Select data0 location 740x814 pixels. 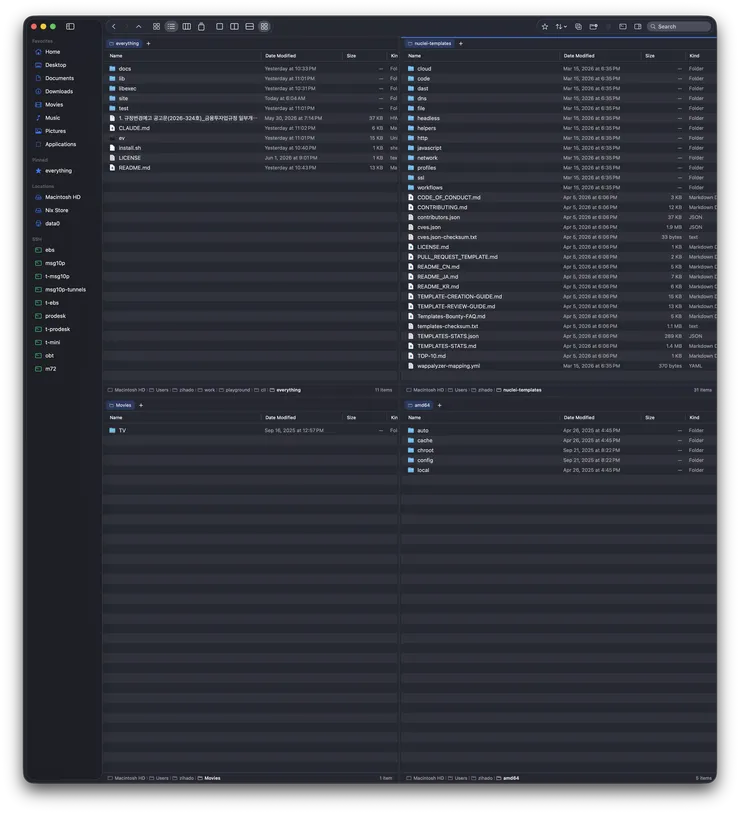[52, 224]
